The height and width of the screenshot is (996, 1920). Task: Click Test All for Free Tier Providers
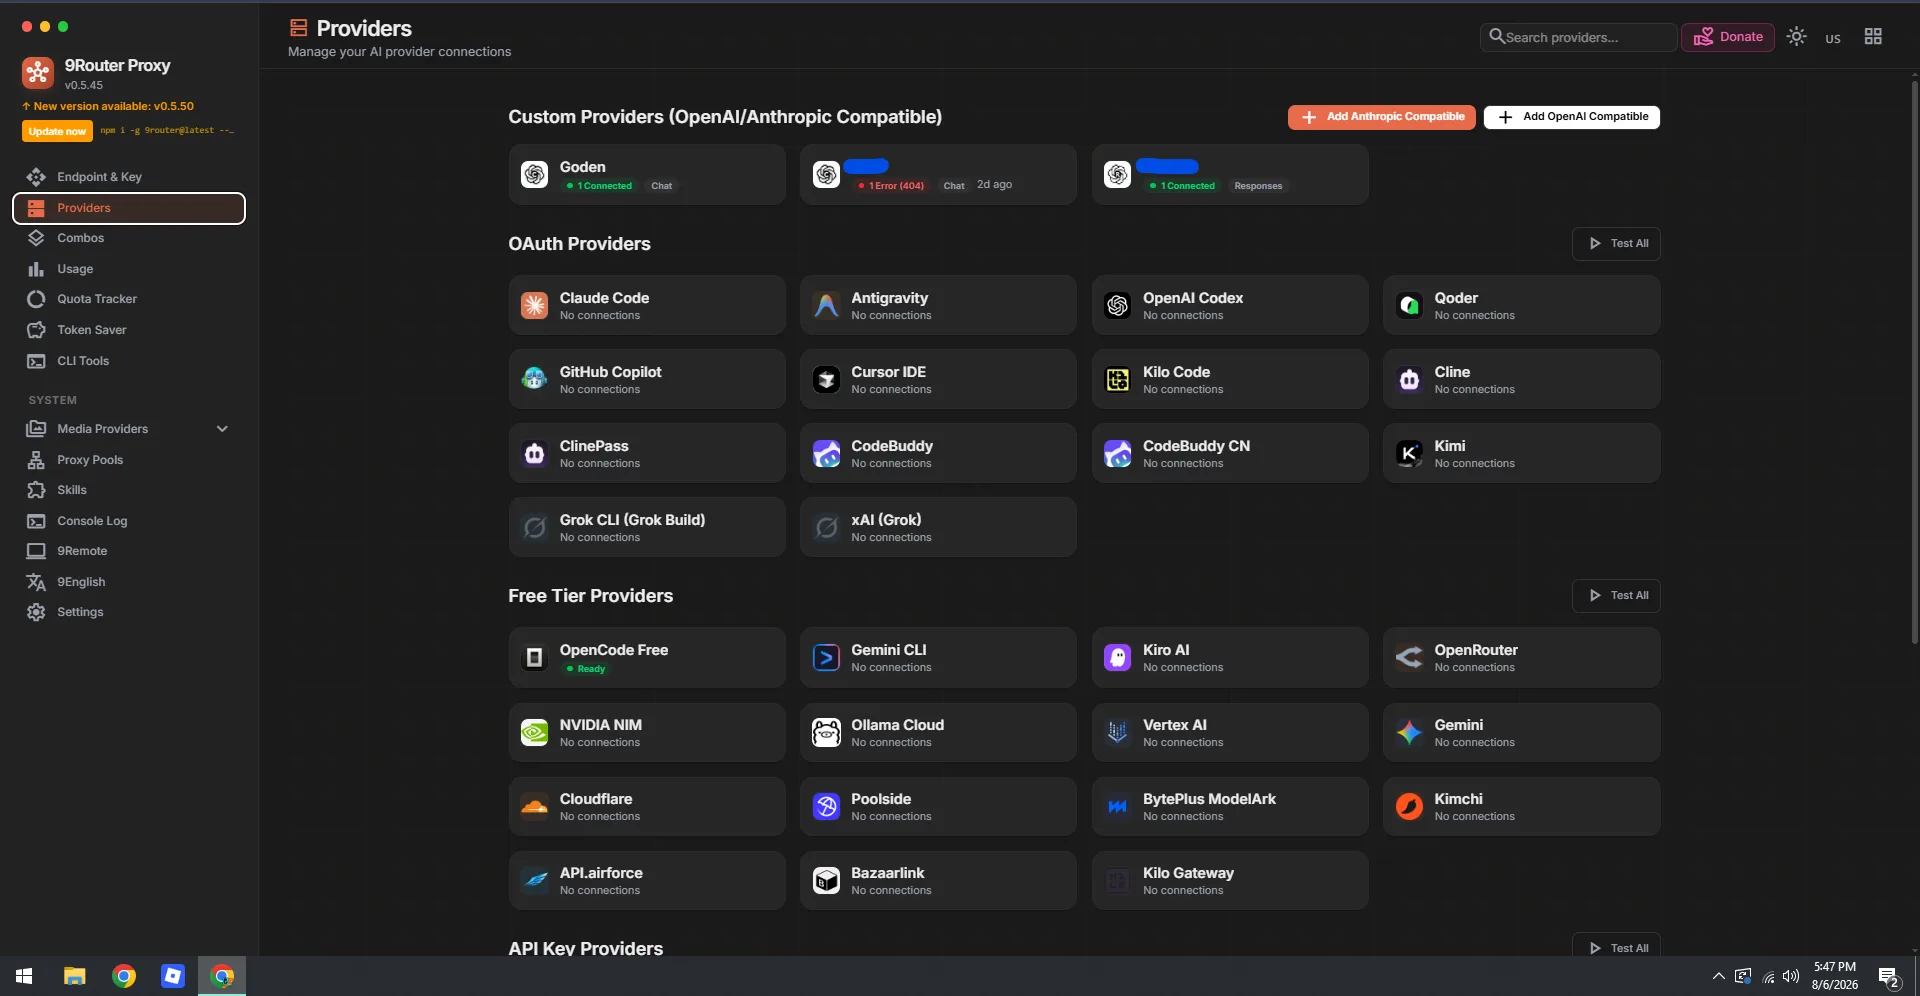click(1616, 596)
